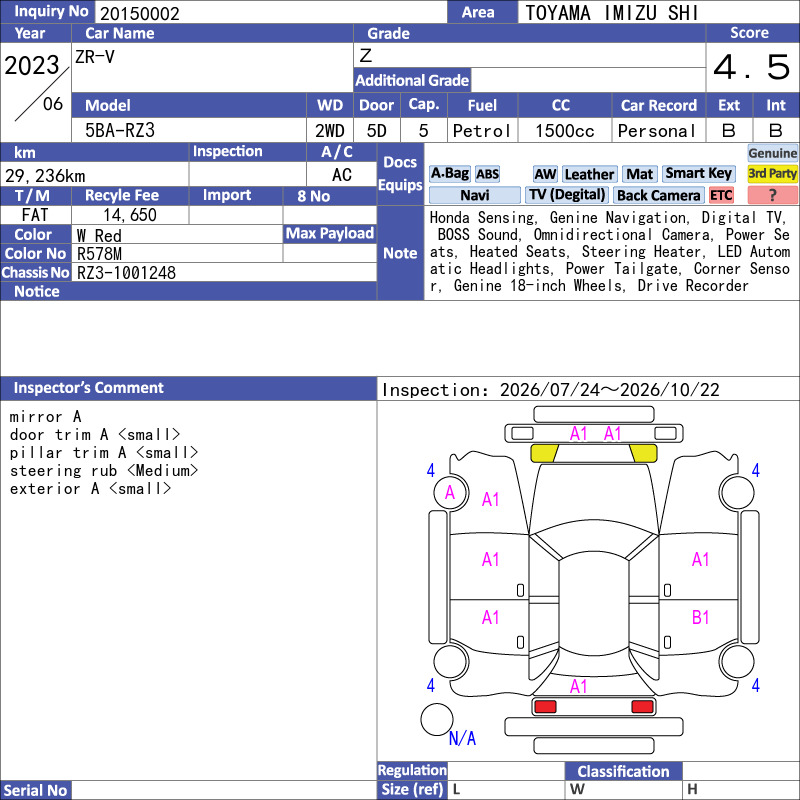Select the Smart Key badge
The width and height of the screenshot is (800, 800).
[698, 174]
